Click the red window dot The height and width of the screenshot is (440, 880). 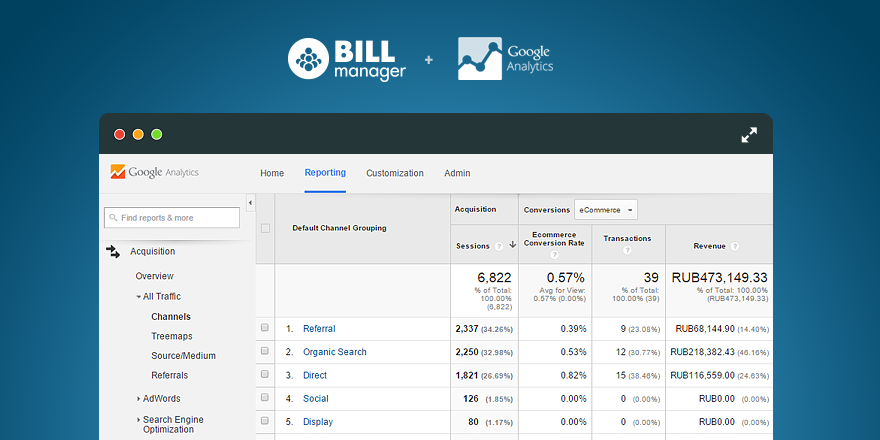[x=120, y=134]
